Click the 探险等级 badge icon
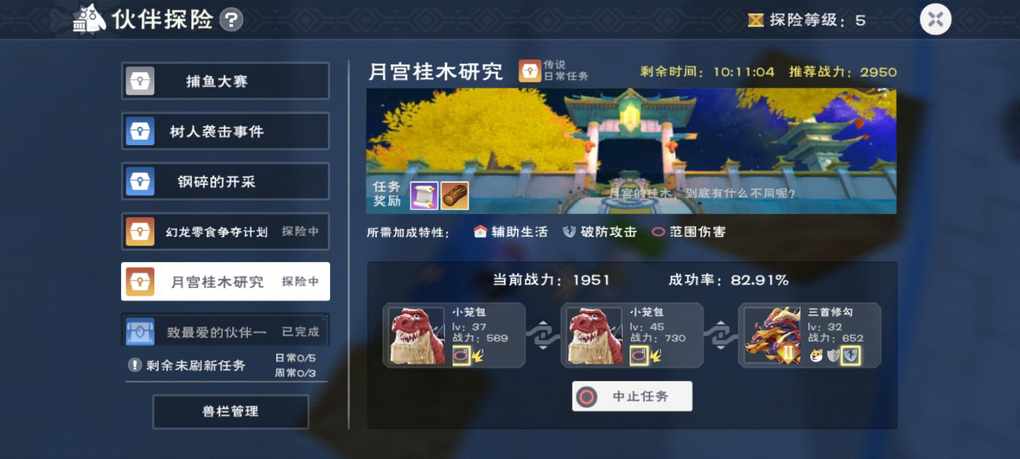Screen dimensions: 1020x459 tap(755, 20)
